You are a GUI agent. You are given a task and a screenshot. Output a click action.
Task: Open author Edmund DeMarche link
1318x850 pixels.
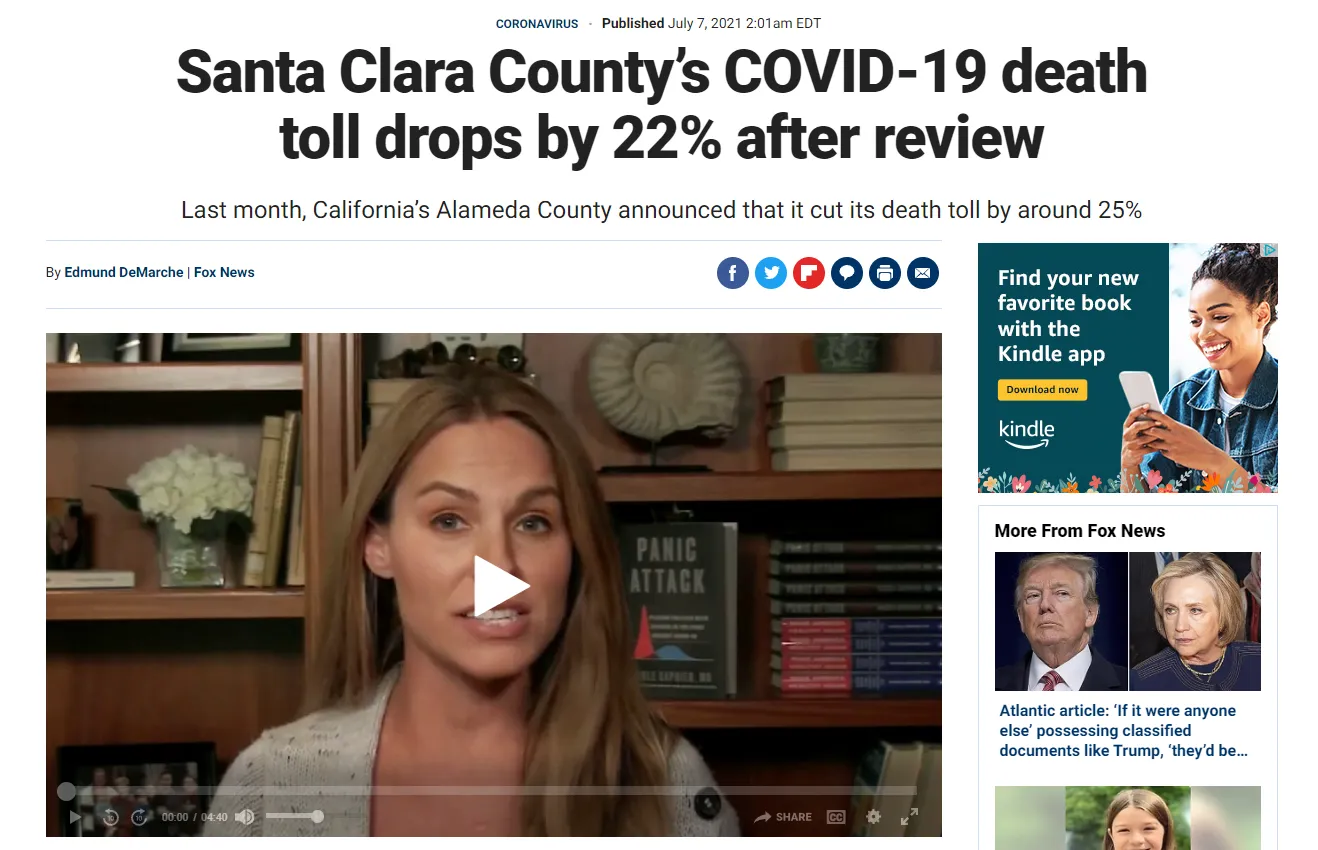124,272
